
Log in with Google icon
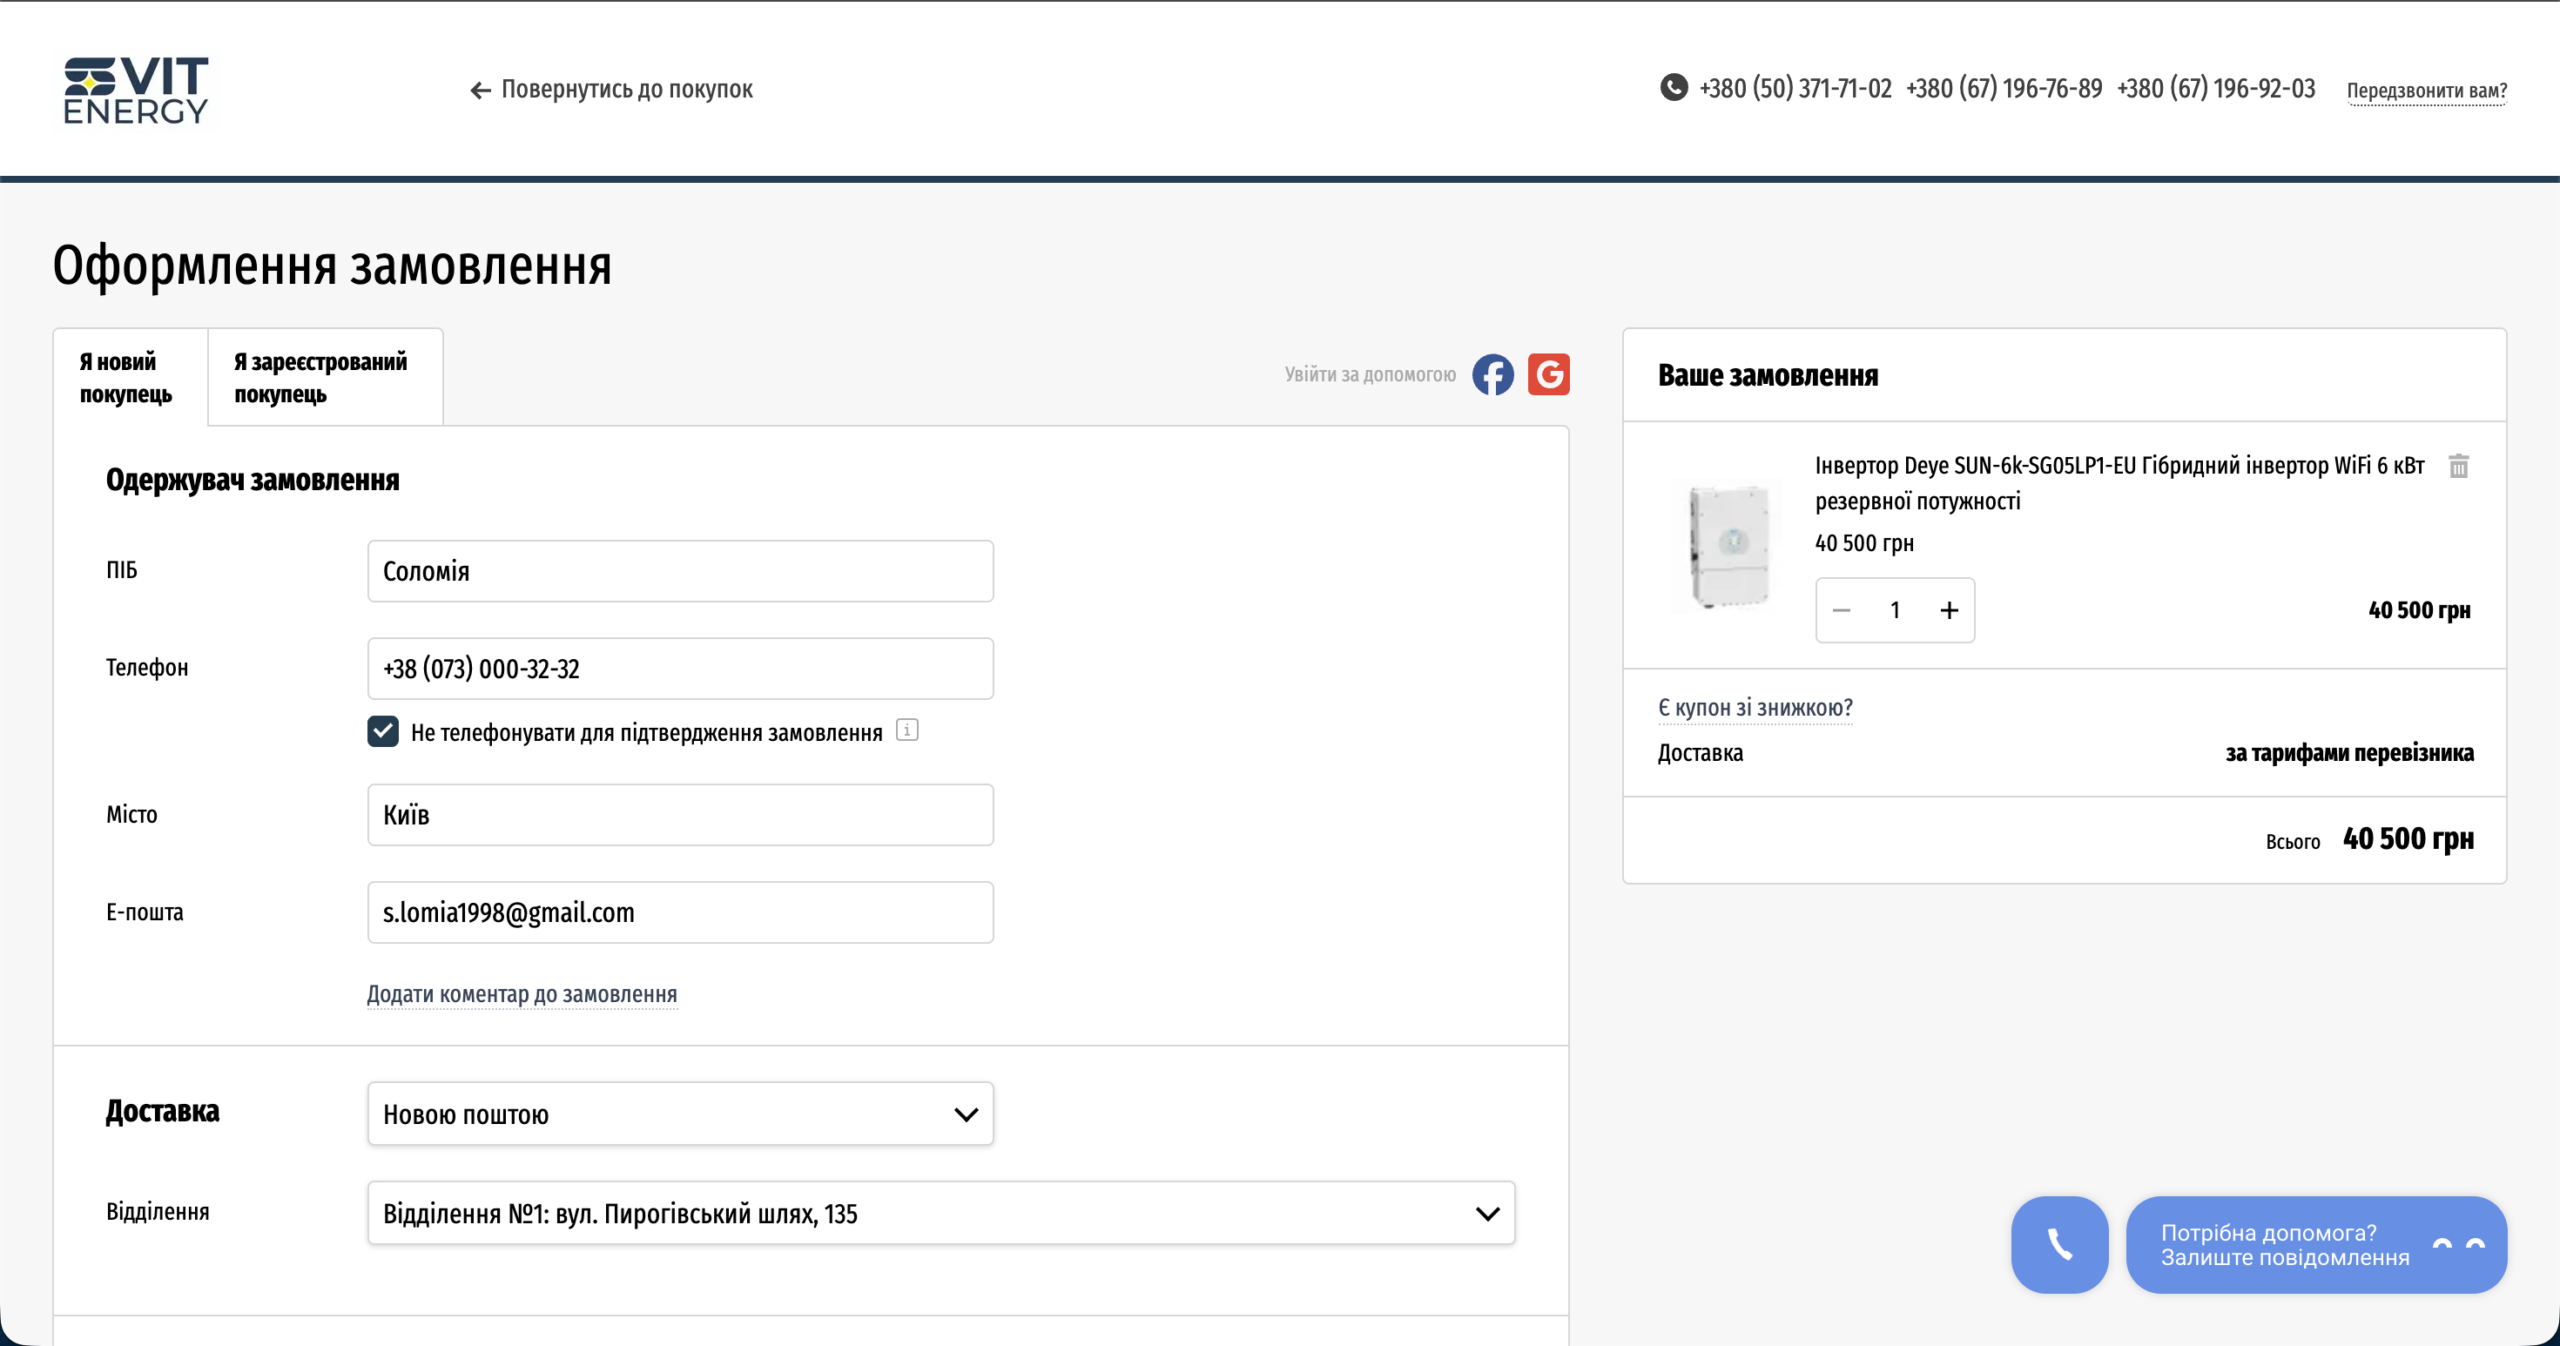(x=1549, y=375)
